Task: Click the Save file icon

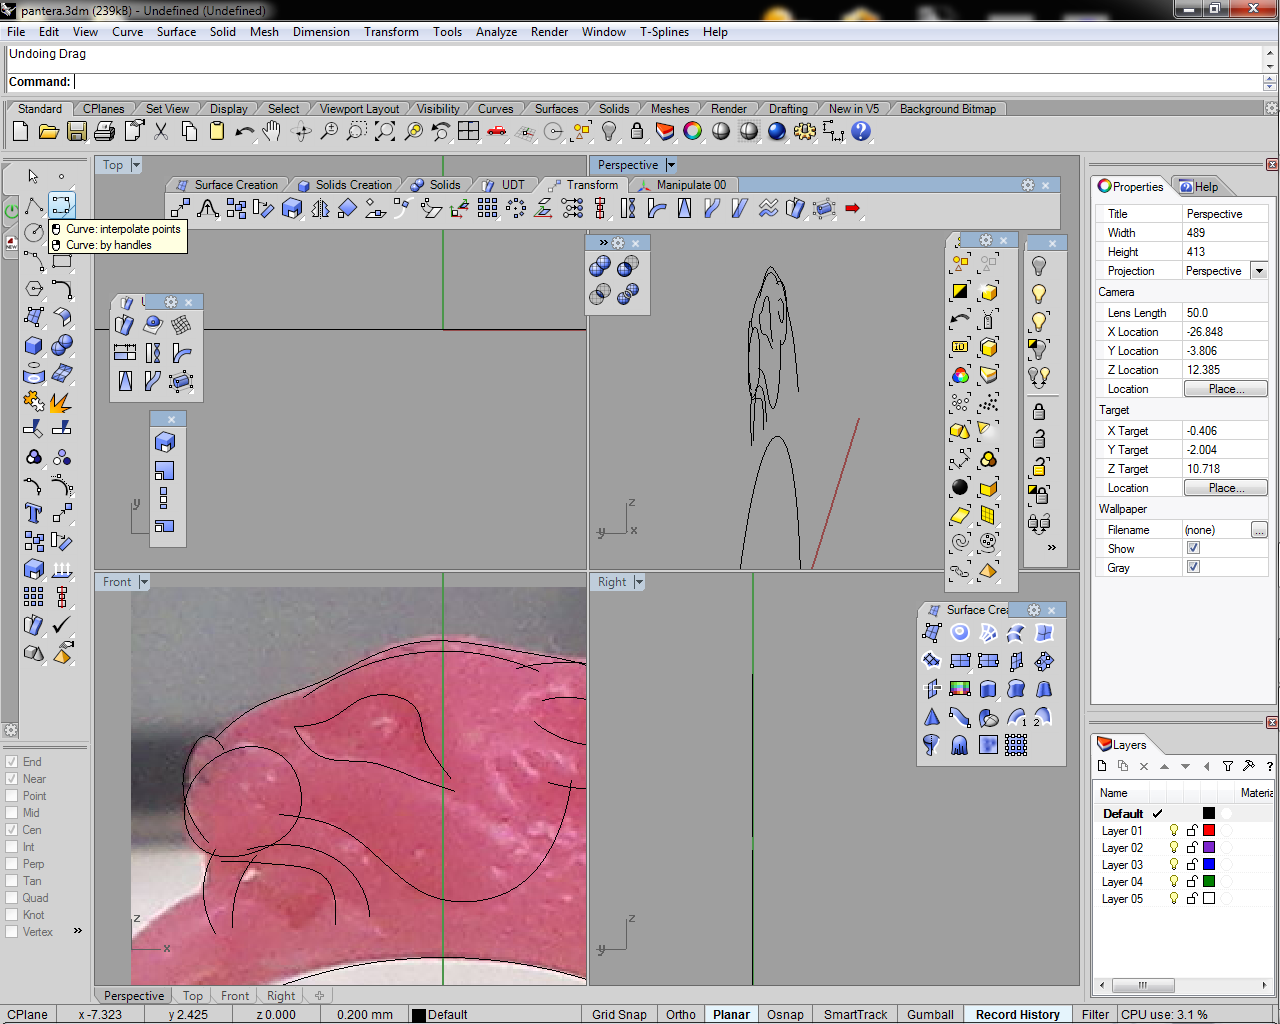Action: click(76, 131)
